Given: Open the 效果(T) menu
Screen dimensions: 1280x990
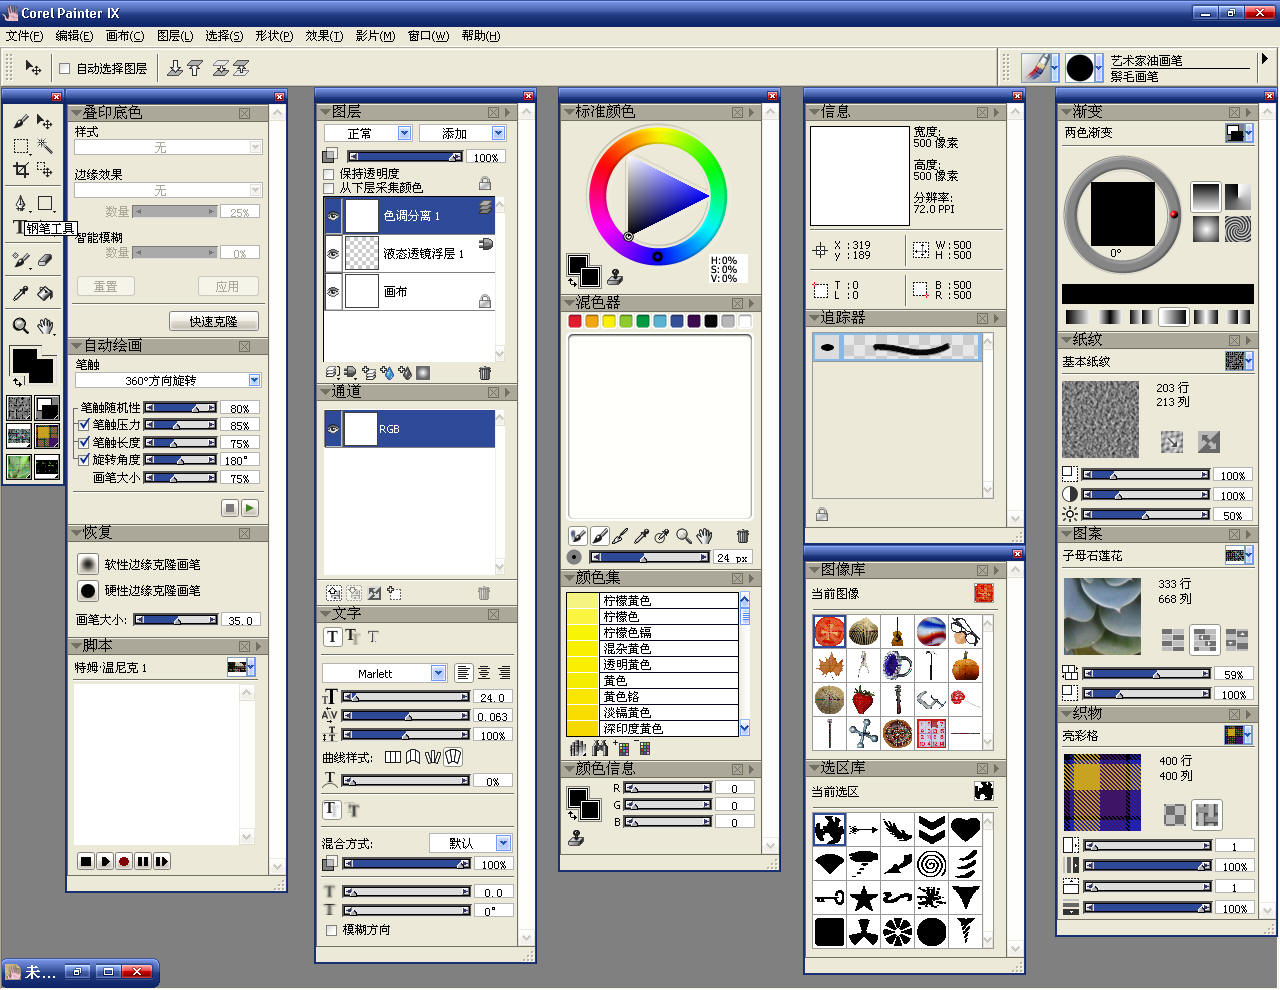Looking at the screenshot, I should (x=324, y=36).
